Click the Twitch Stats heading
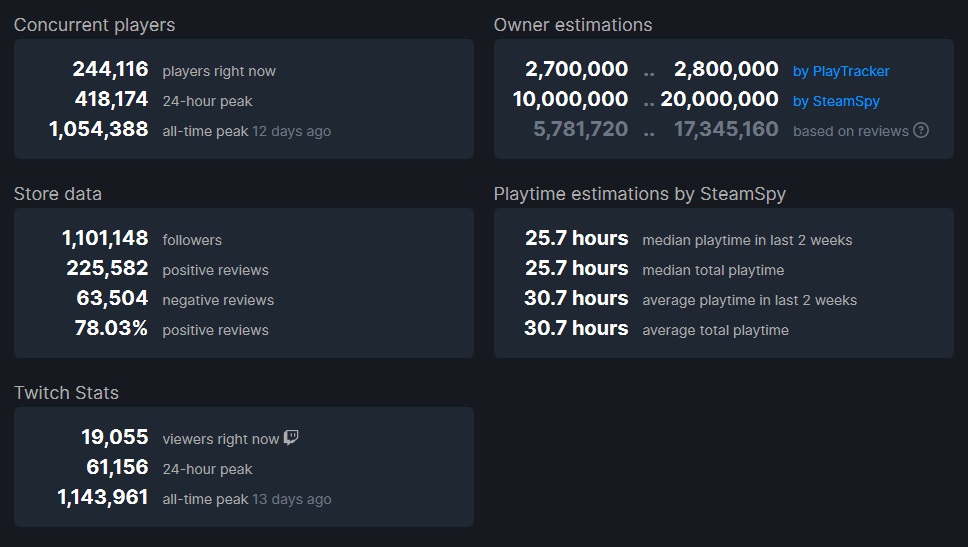968x547 pixels. click(x=66, y=393)
